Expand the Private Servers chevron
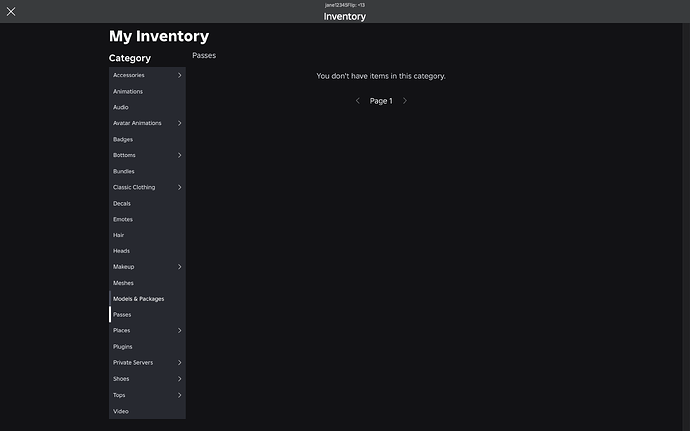 click(x=180, y=363)
